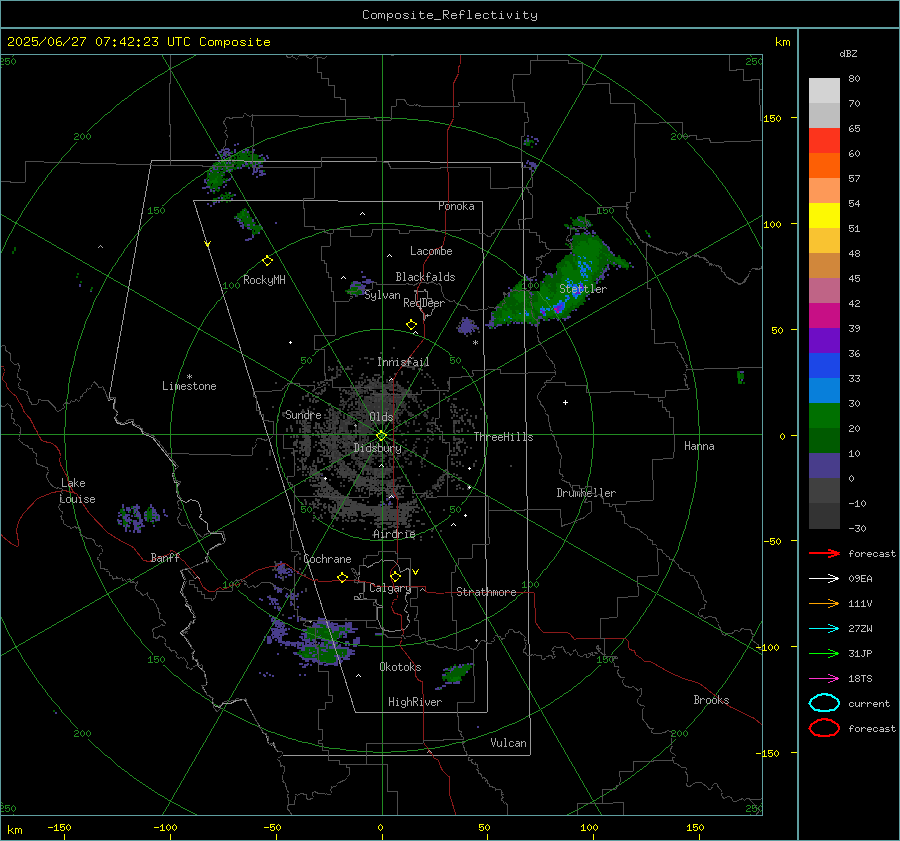The height and width of the screenshot is (841, 900).
Task: Click the light blue 30-33 dBZ swatch
Action: 824,390
